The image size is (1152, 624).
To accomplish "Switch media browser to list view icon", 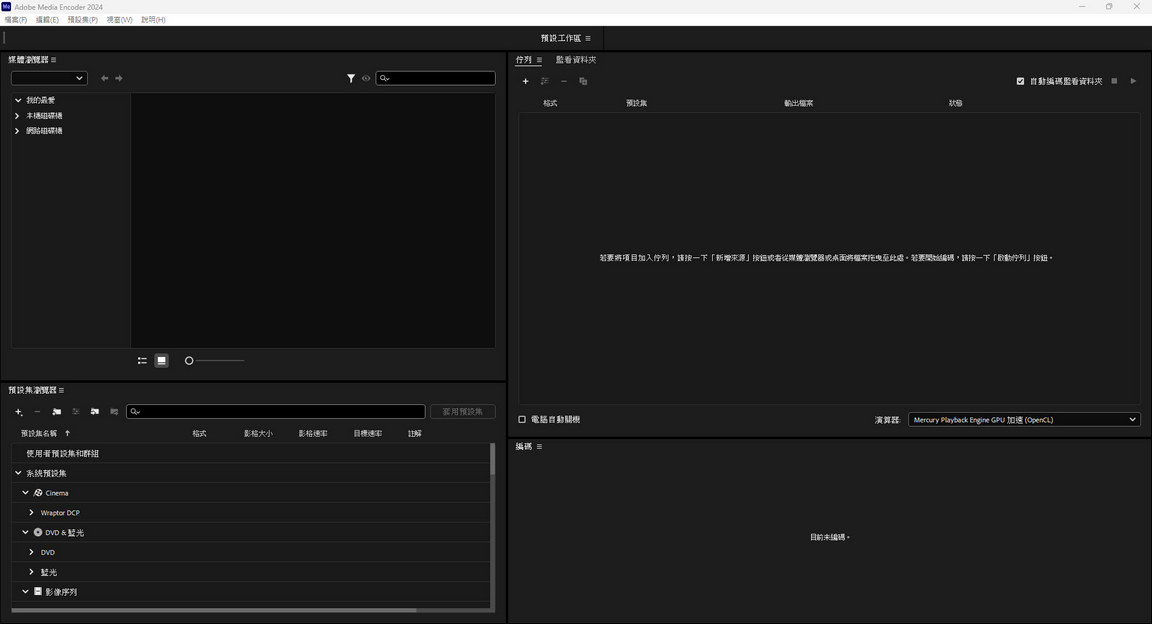I will pyautogui.click(x=142, y=360).
